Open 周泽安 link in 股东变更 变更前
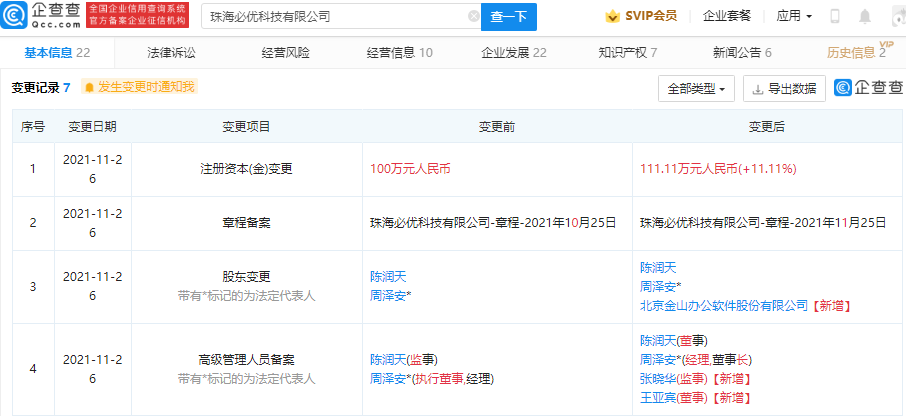The height and width of the screenshot is (416, 906). coord(388,296)
